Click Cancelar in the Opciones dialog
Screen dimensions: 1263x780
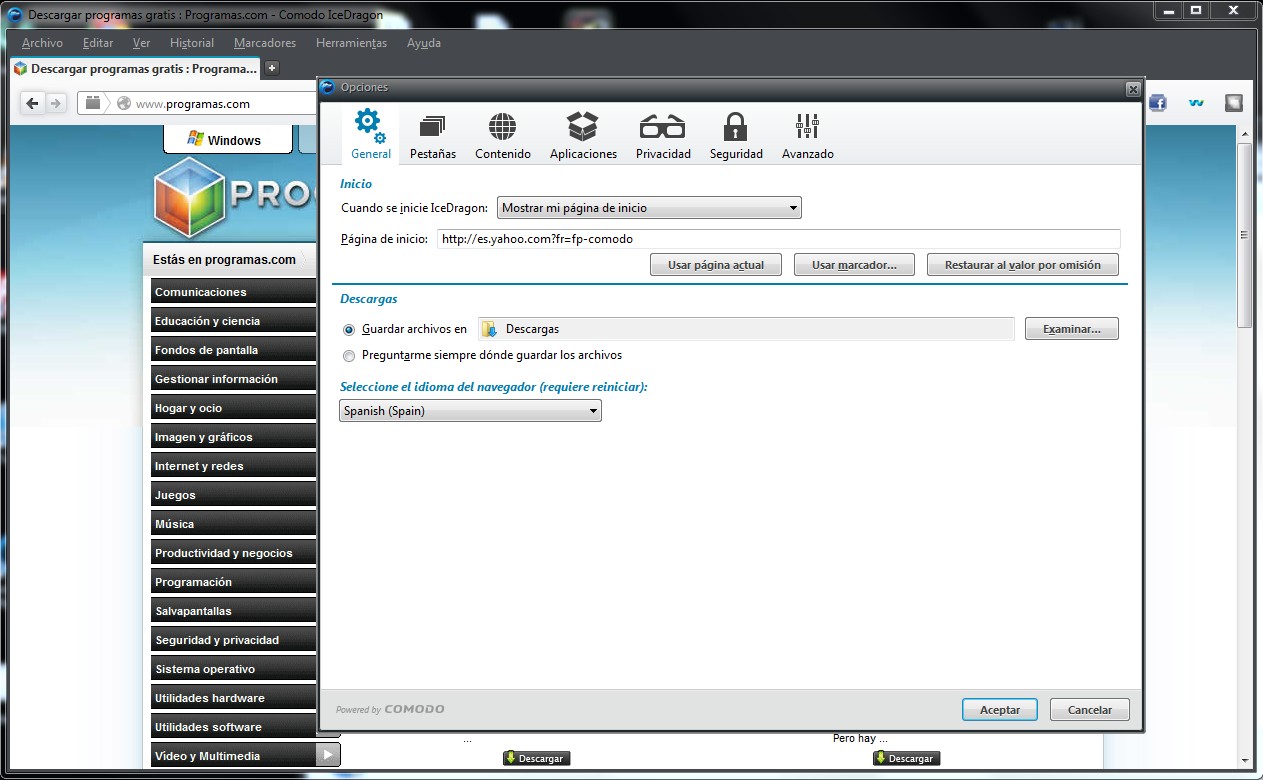[x=1090, y=710]
